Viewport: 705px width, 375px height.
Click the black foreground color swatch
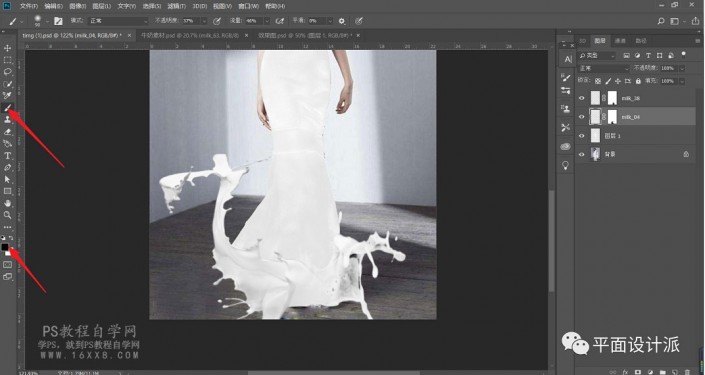point(4,247)
